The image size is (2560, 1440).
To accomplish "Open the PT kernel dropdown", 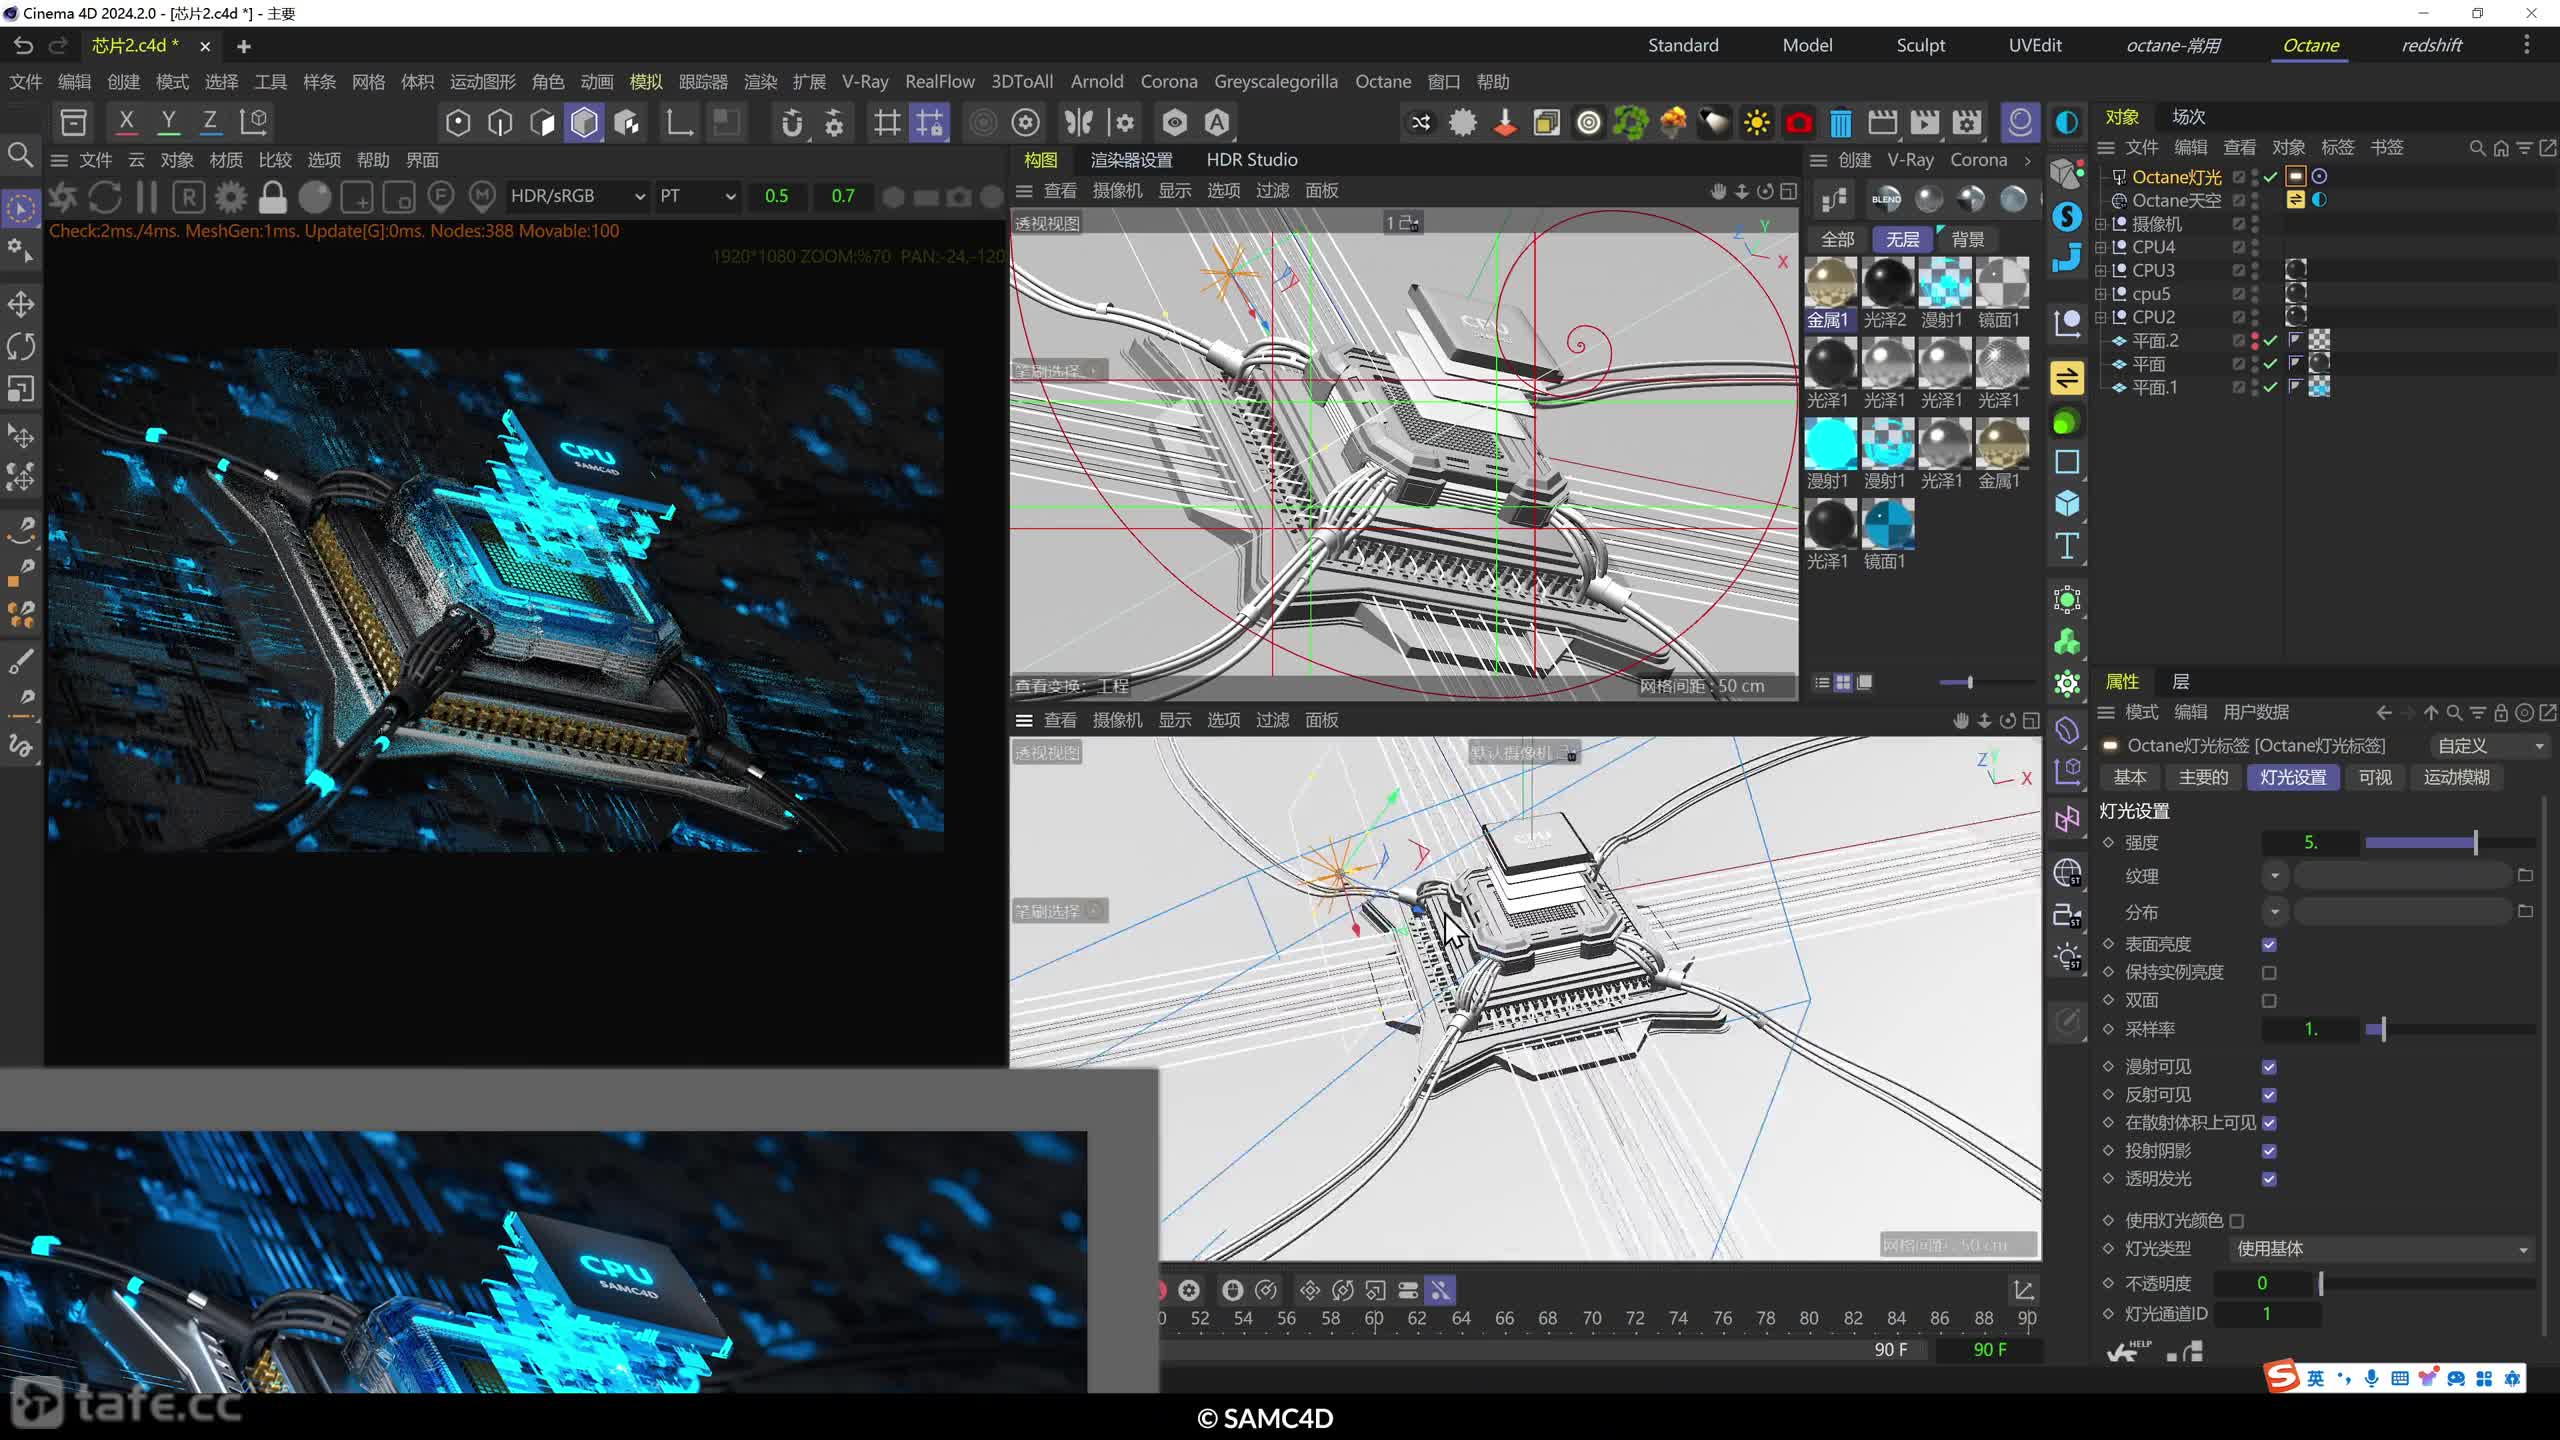I will point(697,196).
